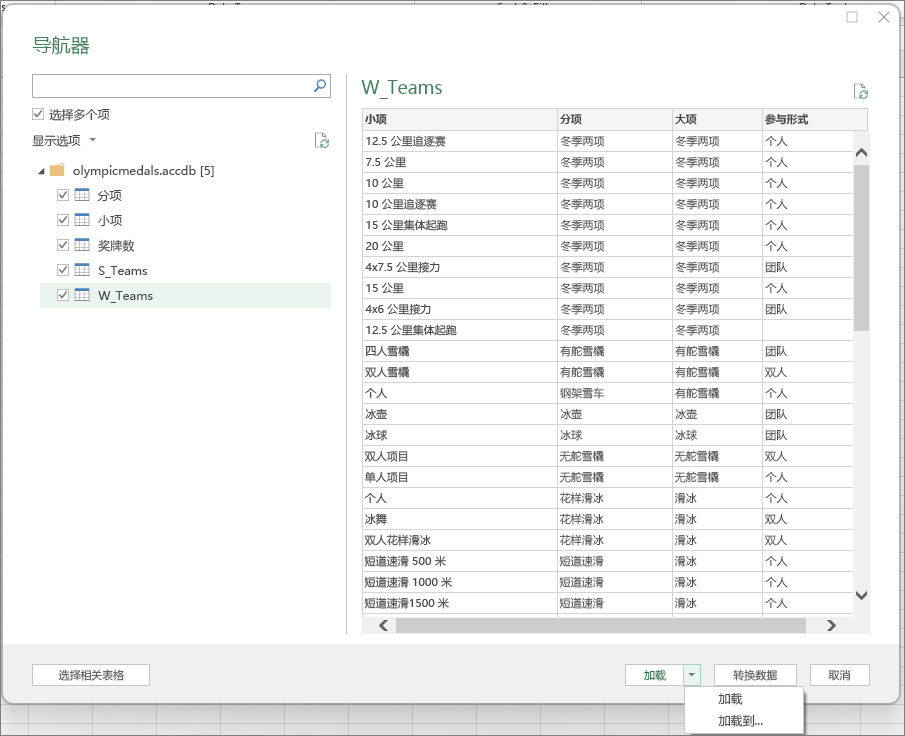
Task: Click the table icon beside 分项
Action: 82,195
